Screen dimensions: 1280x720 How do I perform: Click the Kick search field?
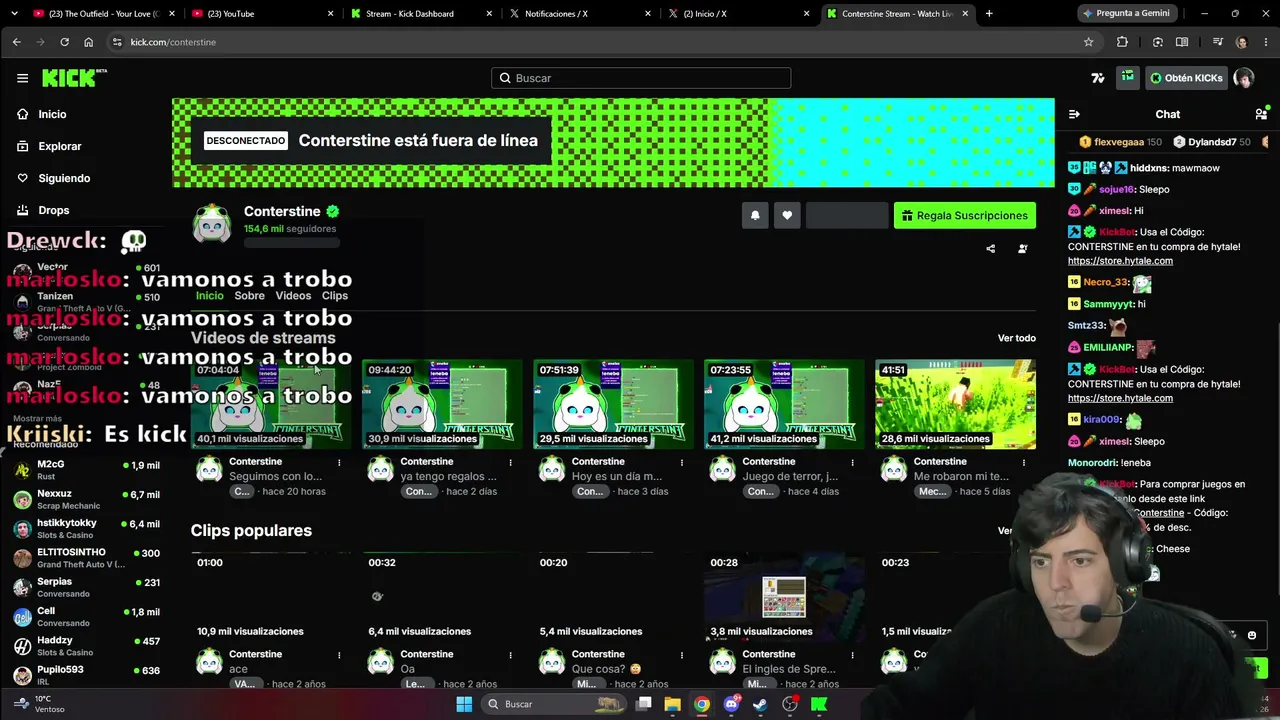[x=641, y=78]
